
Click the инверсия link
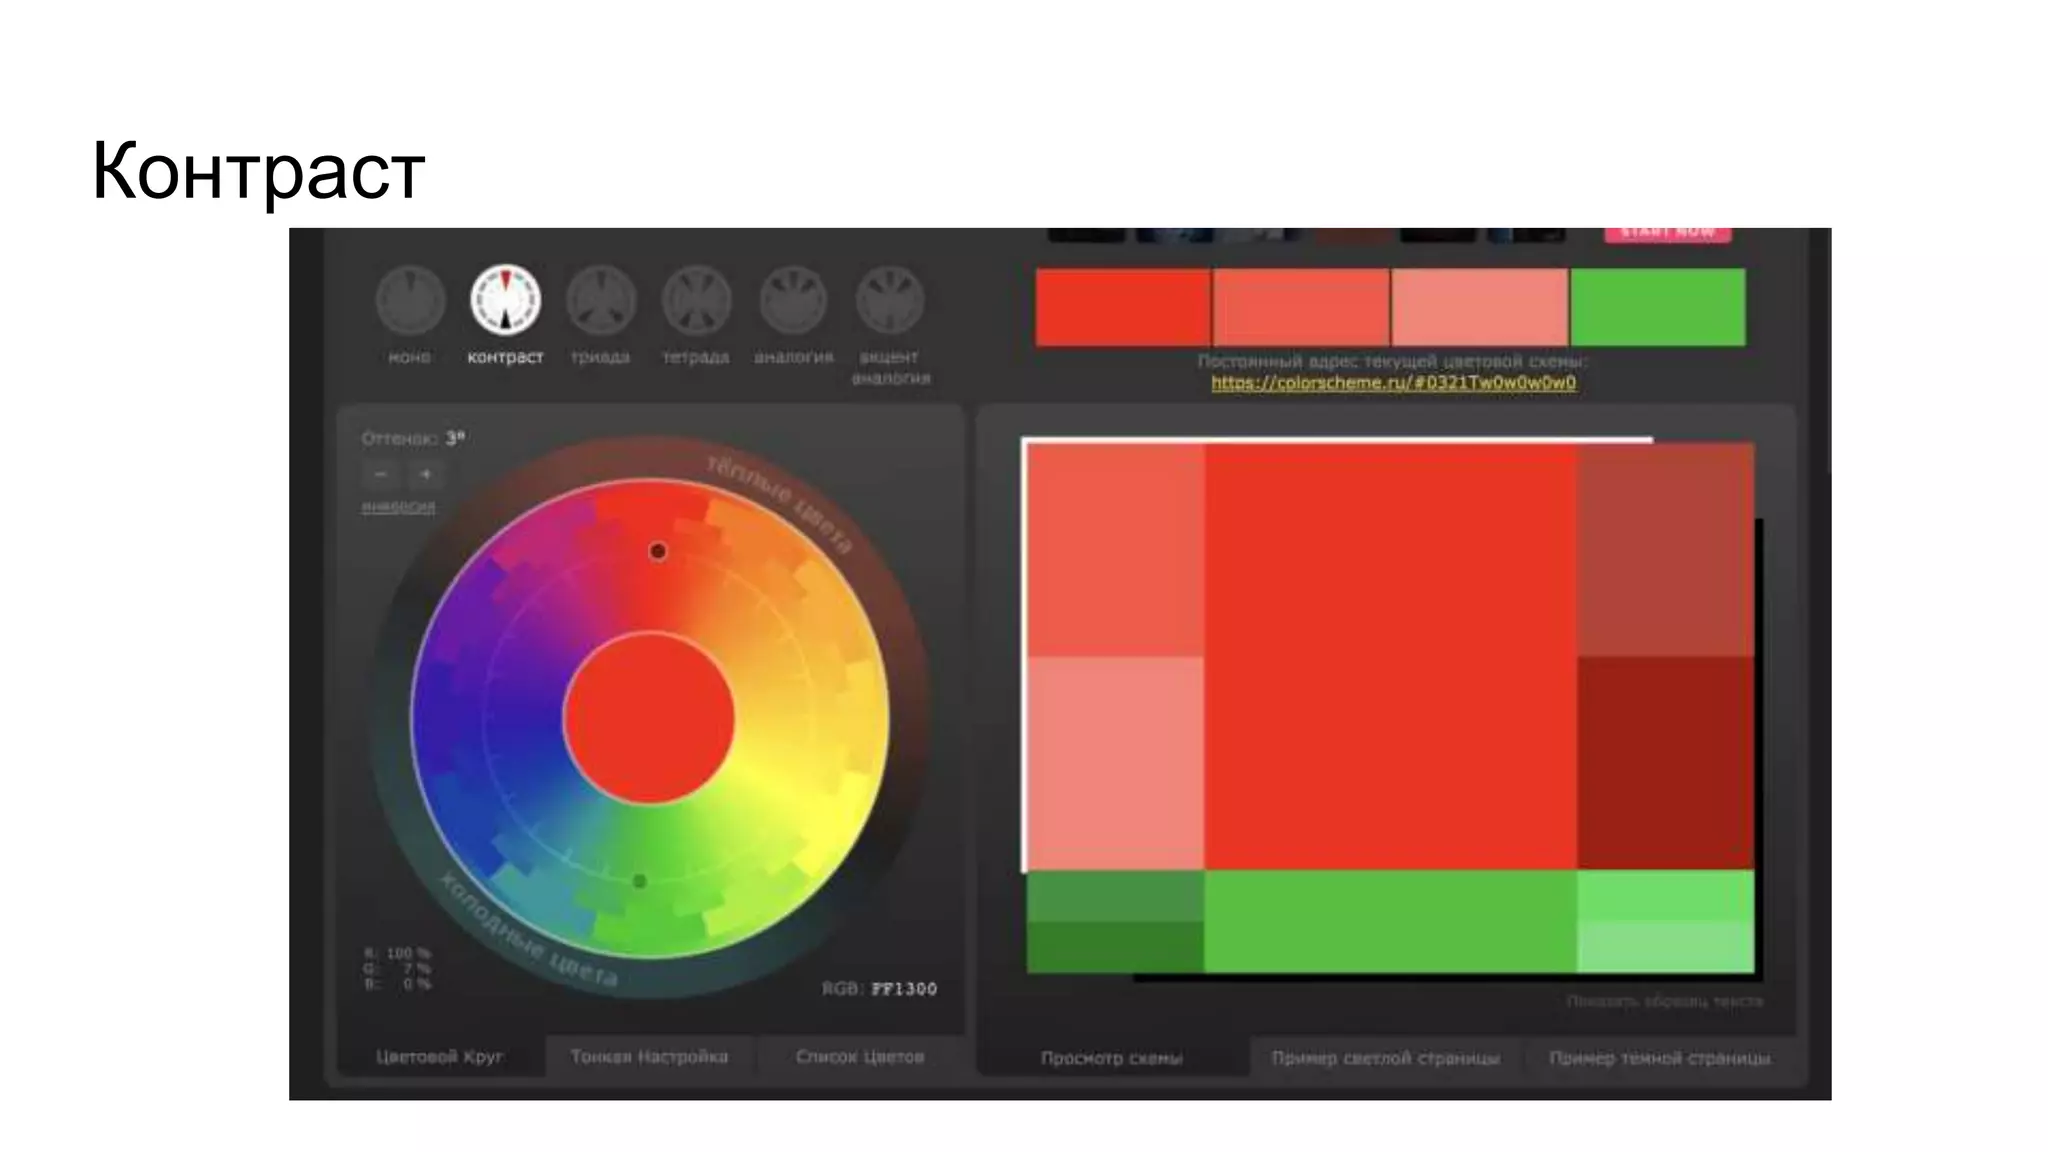(398, 507)
